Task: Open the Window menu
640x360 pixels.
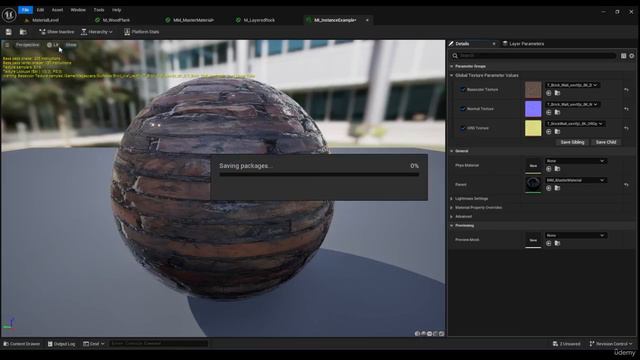Action: coord(78,10)
